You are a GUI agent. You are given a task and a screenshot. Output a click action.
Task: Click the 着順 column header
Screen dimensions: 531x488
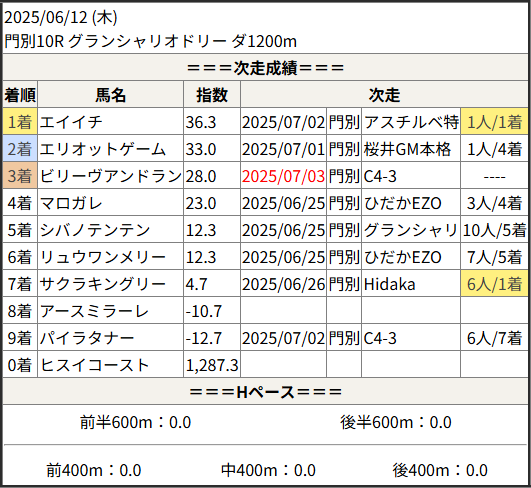tap(20, 94)
